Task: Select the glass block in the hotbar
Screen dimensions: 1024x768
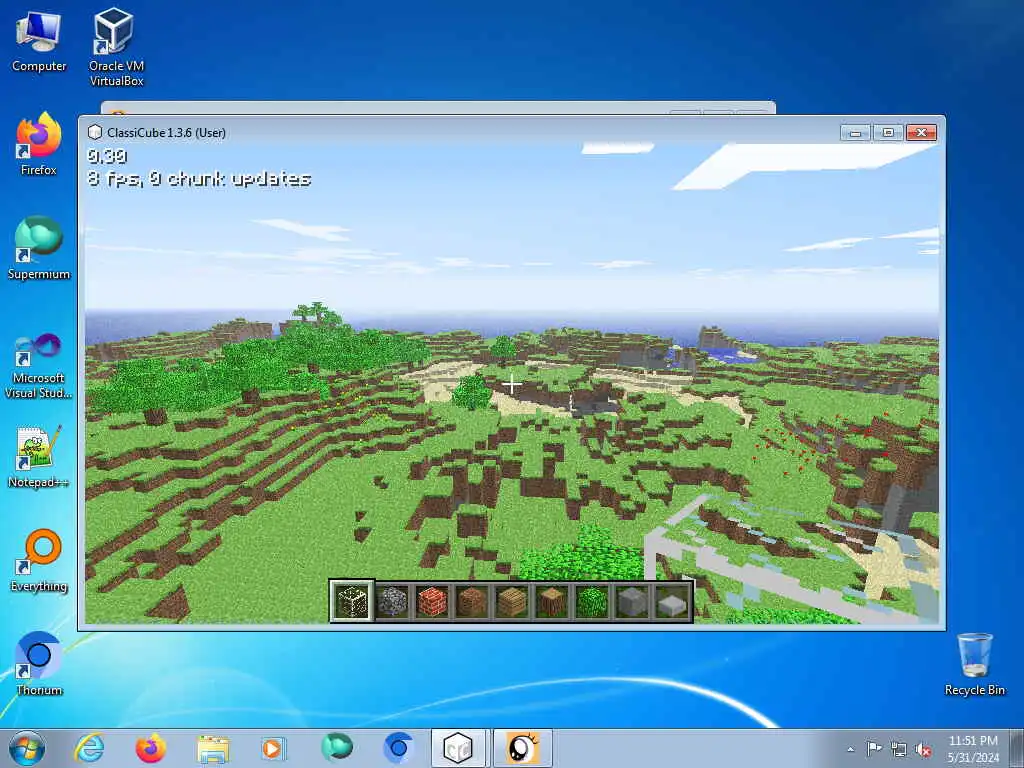Action: (x=352, y=601)
